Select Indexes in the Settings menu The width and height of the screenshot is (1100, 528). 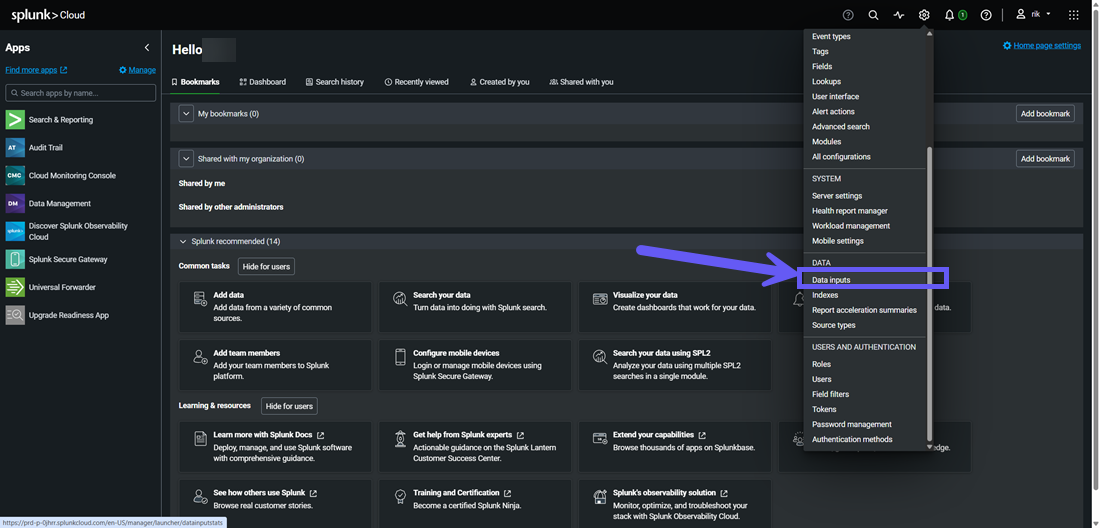[x=825, y=295]
